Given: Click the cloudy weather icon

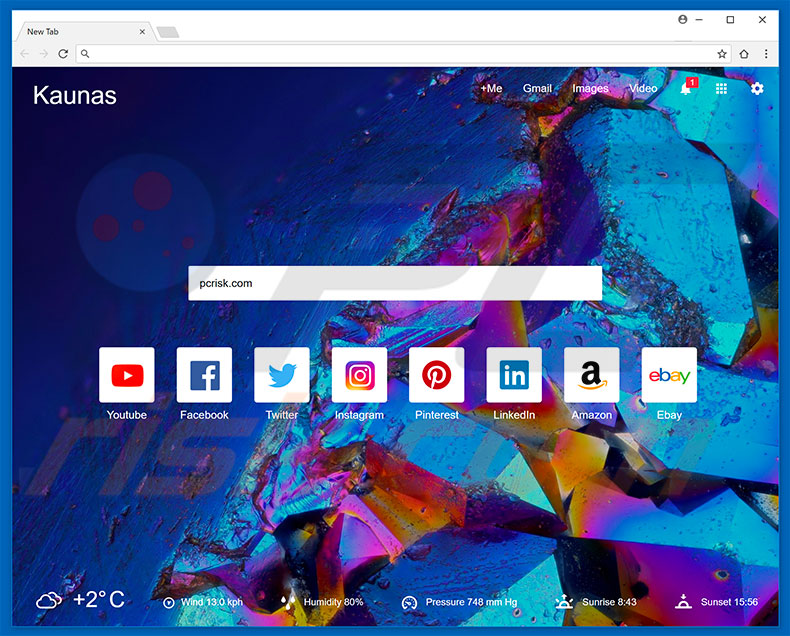Looking at the screenshot, I should click(x=48, y=601).
